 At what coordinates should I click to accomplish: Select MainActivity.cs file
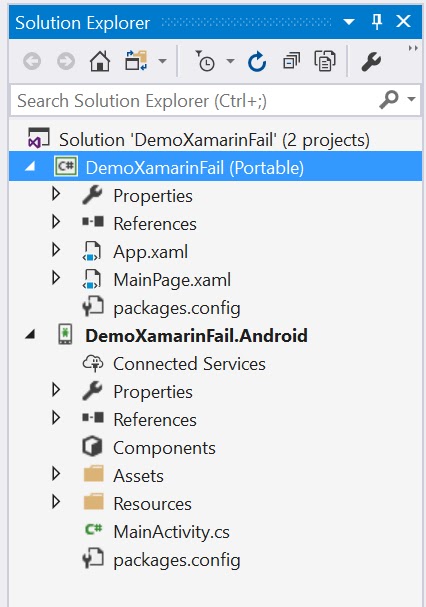click(171, 532)
